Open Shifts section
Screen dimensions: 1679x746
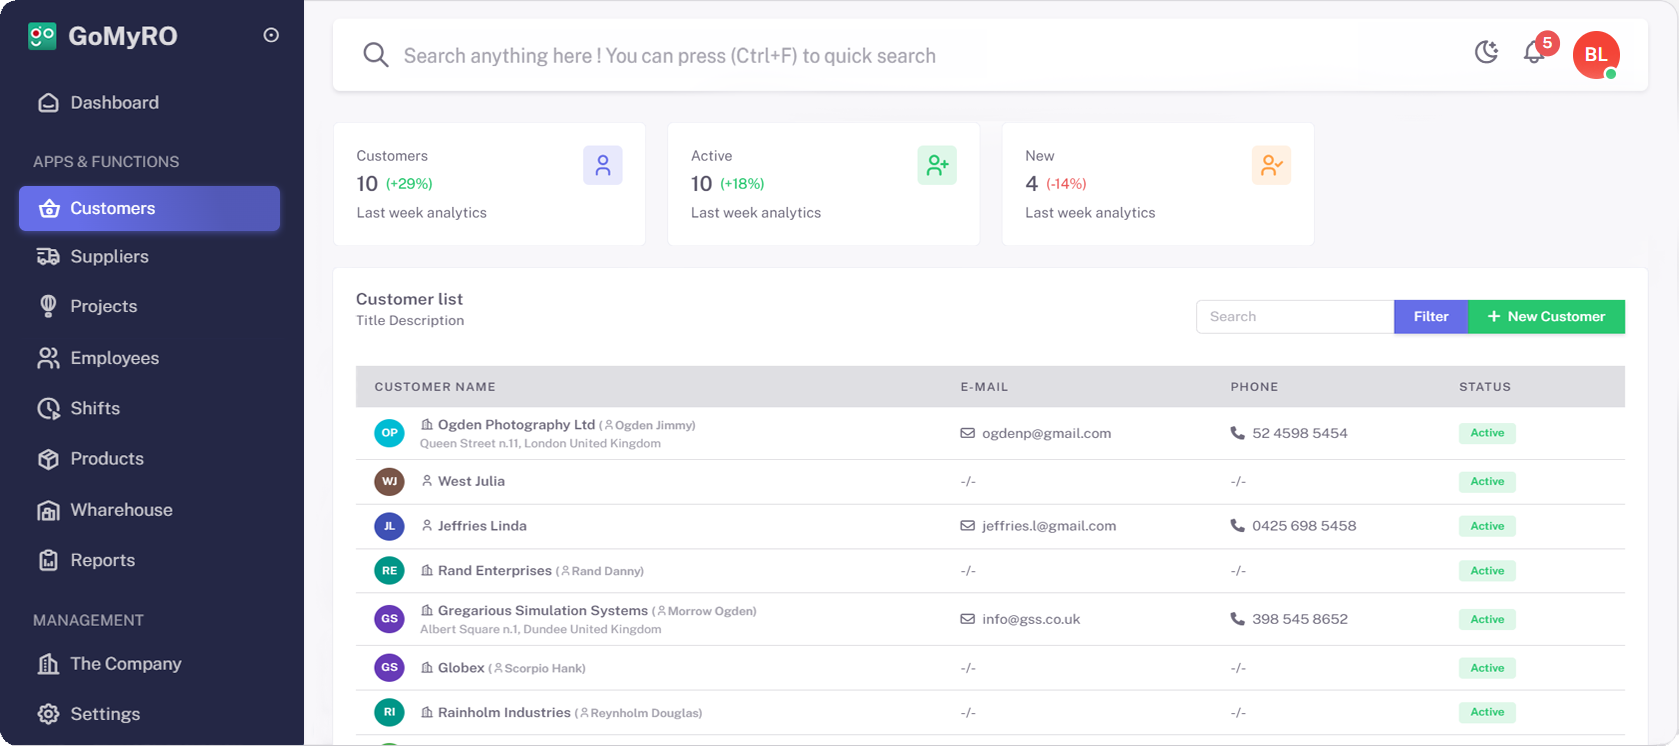pyautogui.click(x=95, y=409)
